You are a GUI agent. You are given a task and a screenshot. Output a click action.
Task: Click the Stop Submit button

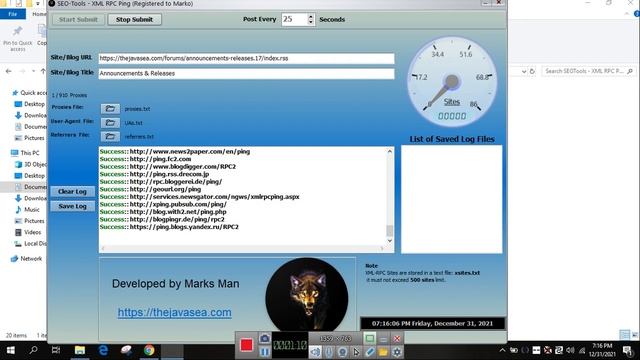click(x=134, y=20)
